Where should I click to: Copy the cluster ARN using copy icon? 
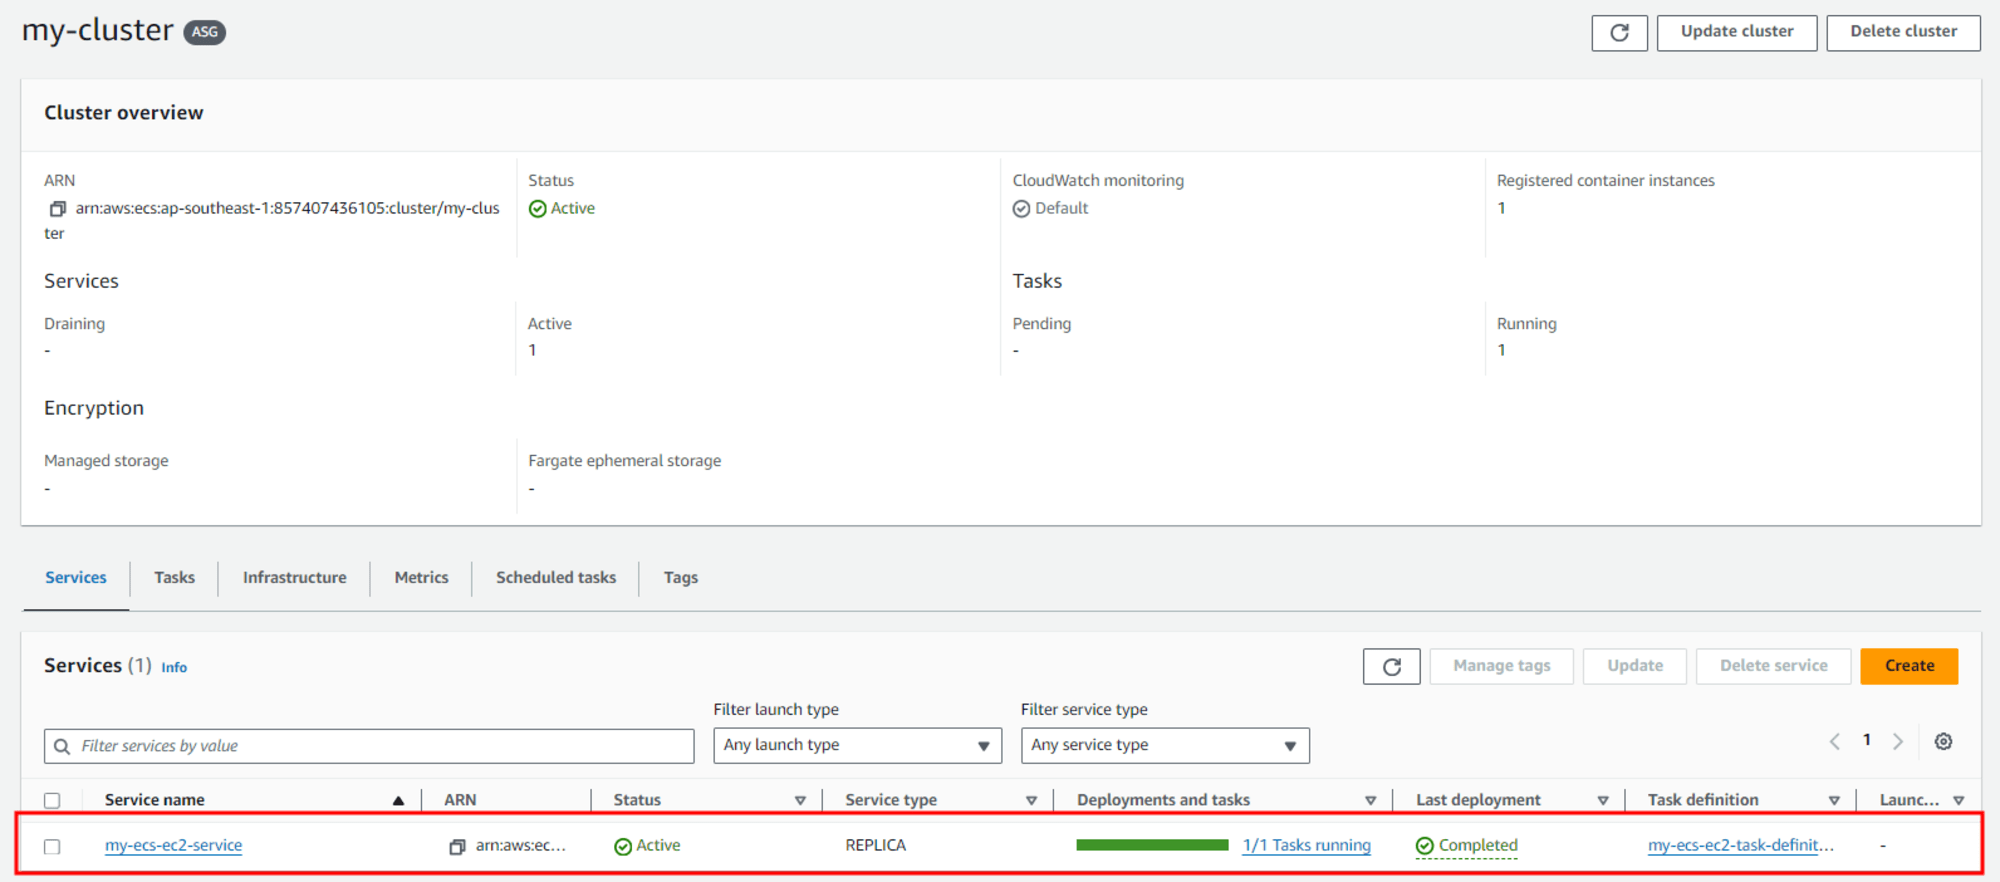tap(57, 209)
